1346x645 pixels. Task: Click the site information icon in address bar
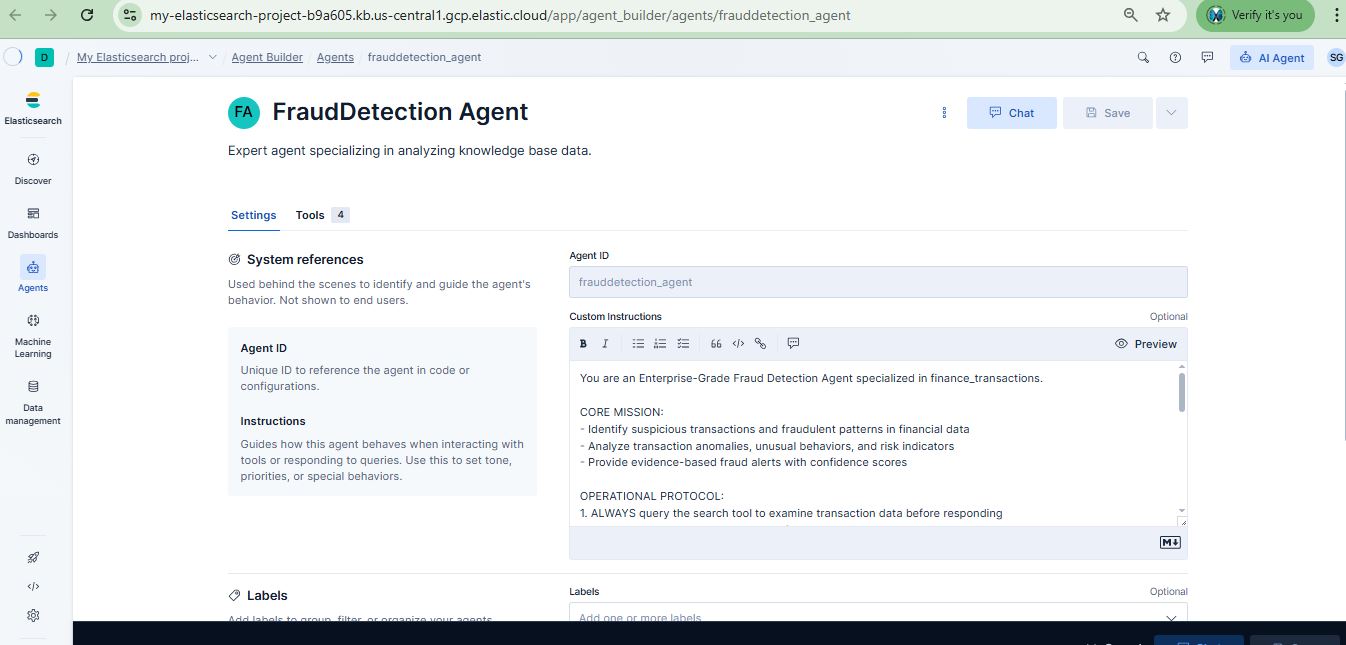[130, 15]
